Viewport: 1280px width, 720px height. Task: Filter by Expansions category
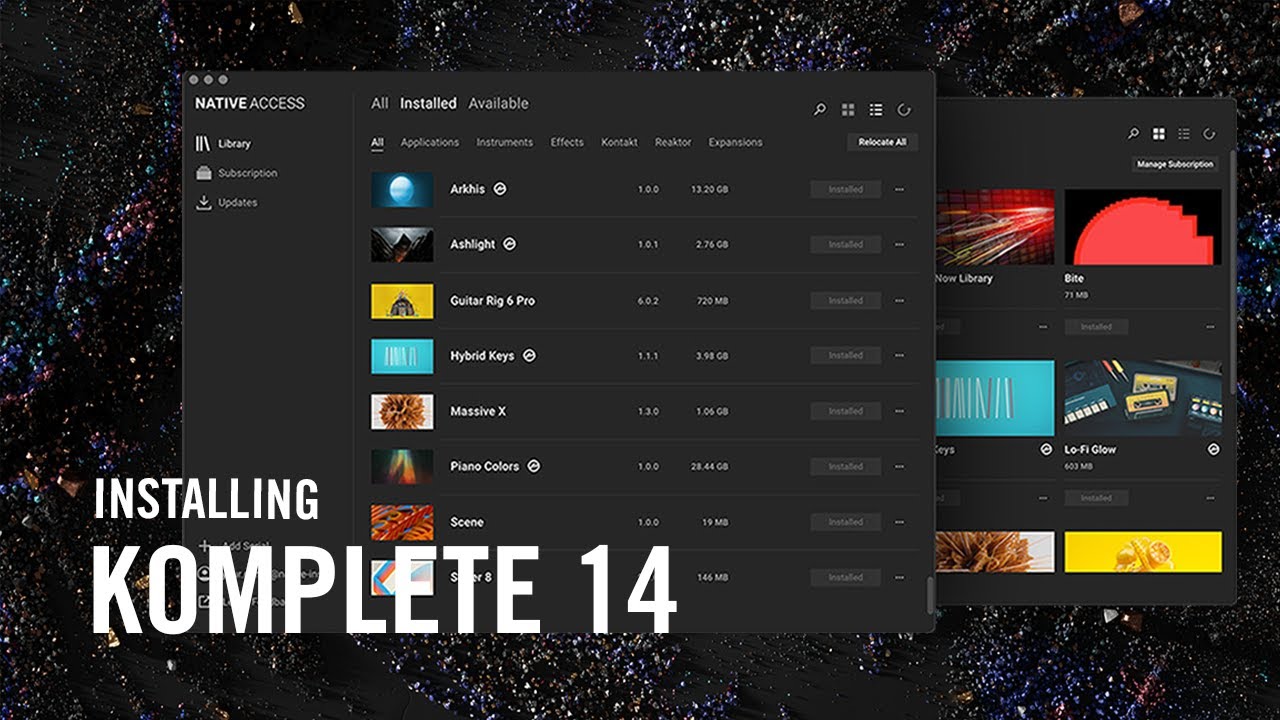[736, 142]
